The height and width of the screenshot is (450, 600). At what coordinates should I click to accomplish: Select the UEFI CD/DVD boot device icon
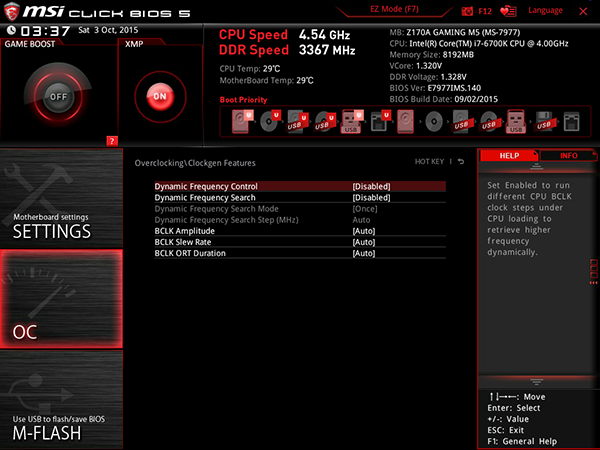pyautogui.click(x=270, y=121)
